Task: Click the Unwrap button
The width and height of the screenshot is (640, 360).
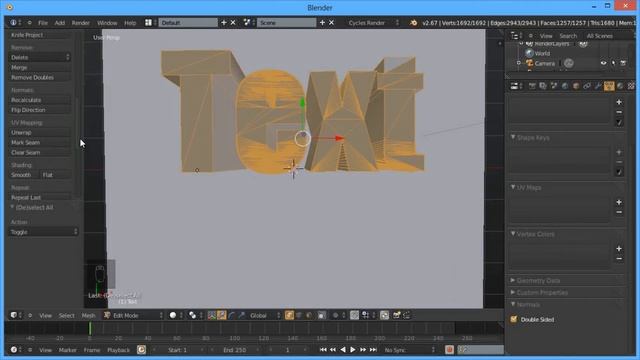Action: [x=40, y=133]
